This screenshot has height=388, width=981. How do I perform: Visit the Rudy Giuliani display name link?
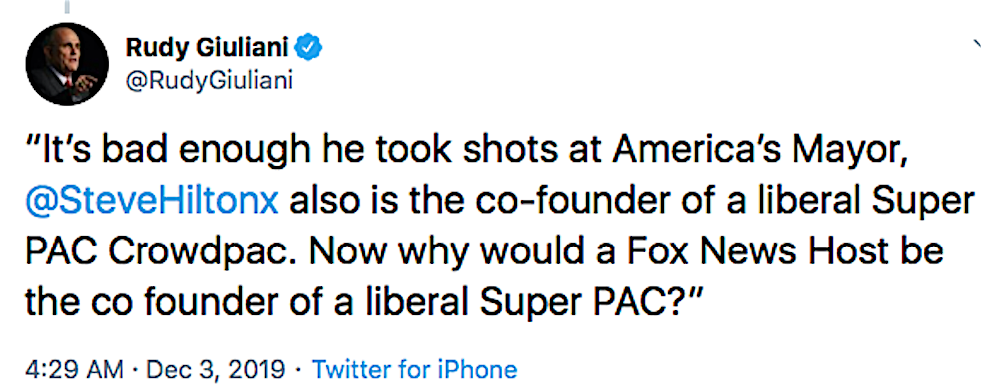(206, 48)
